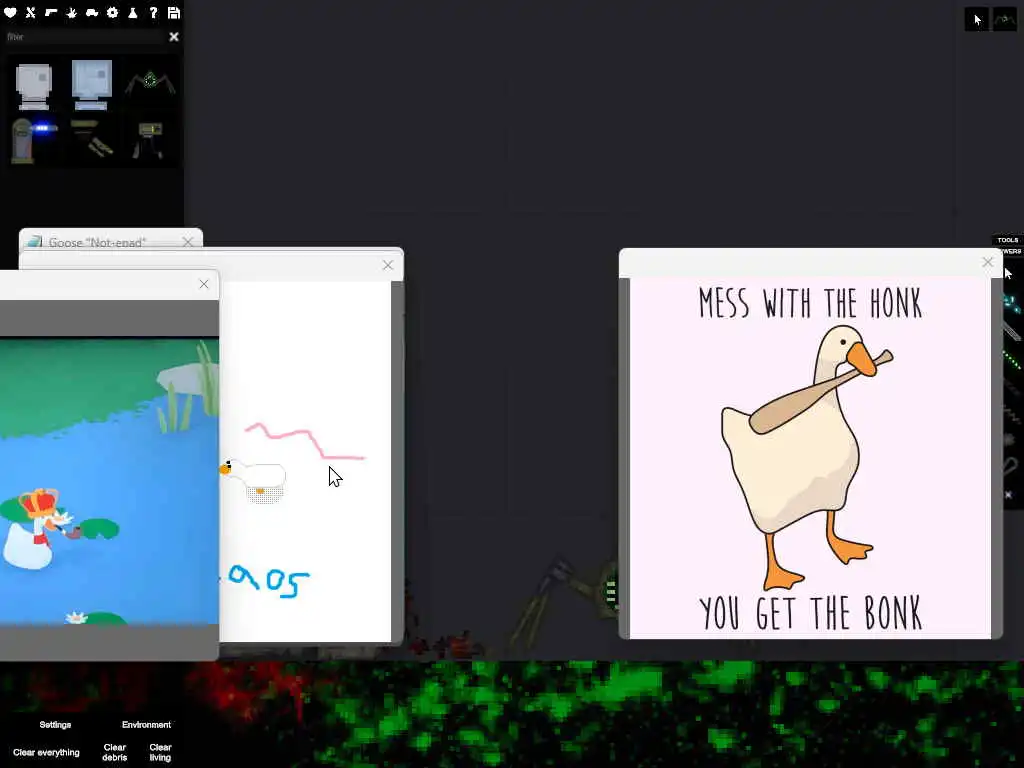Select the olive disassembled weapon item

(x=91, y=139)
